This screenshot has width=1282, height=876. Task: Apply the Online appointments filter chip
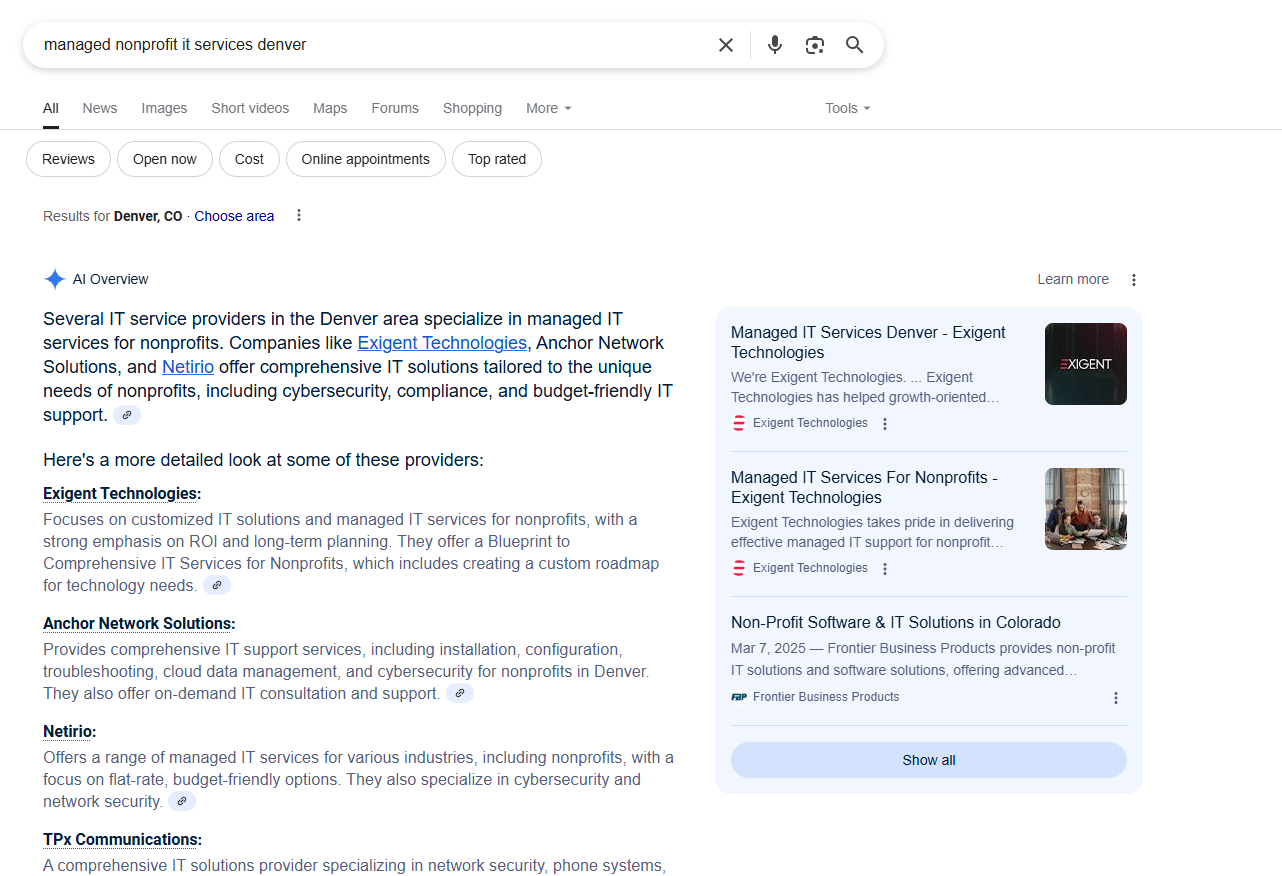(x=366, y=159)
